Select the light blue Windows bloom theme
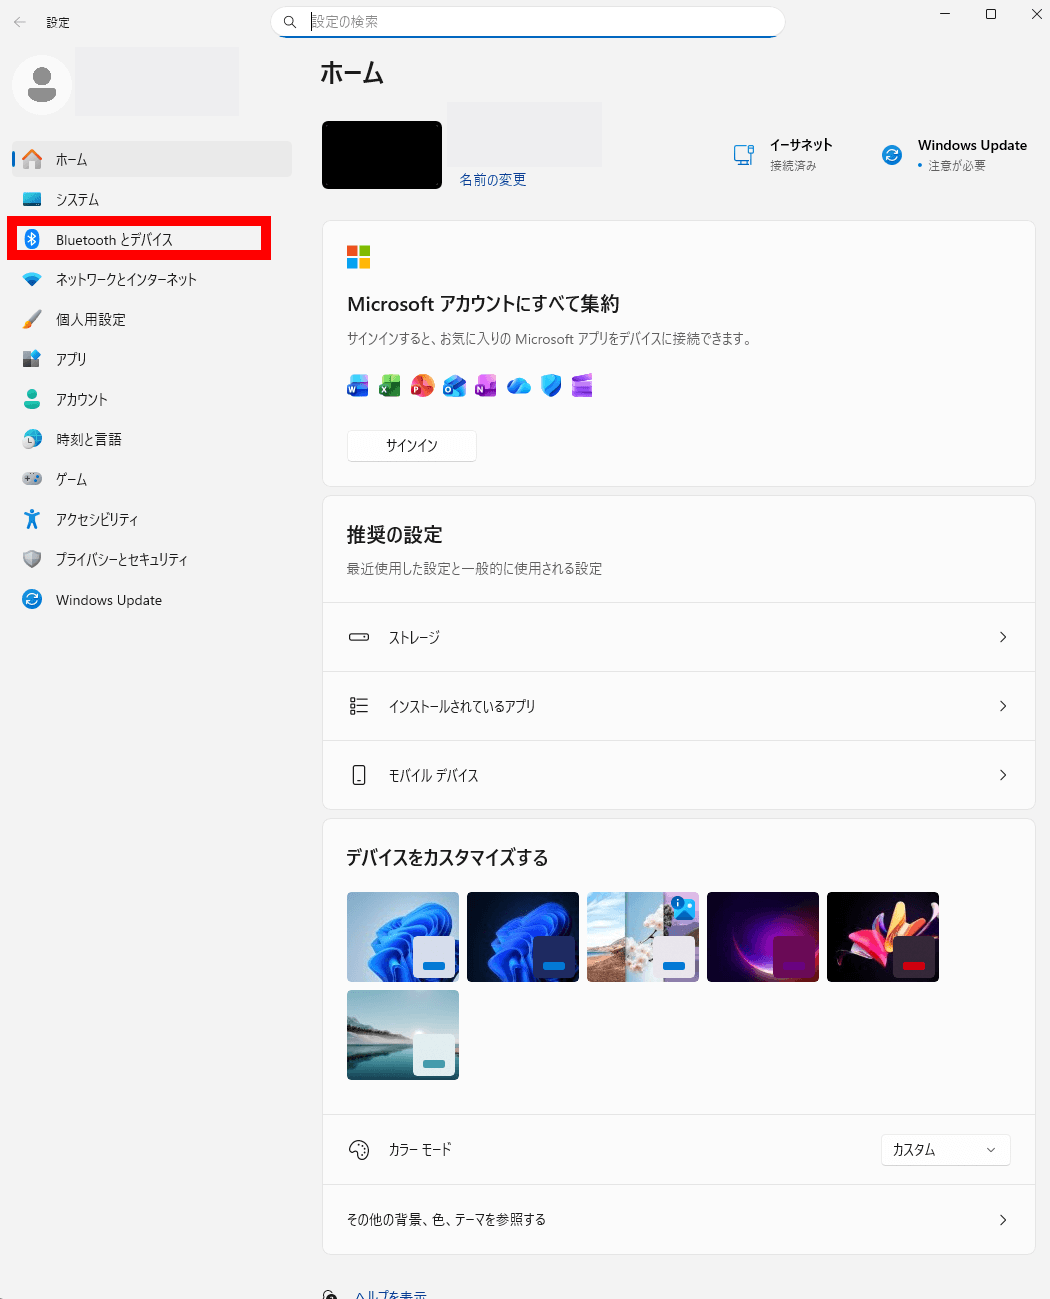 point(403,937)
